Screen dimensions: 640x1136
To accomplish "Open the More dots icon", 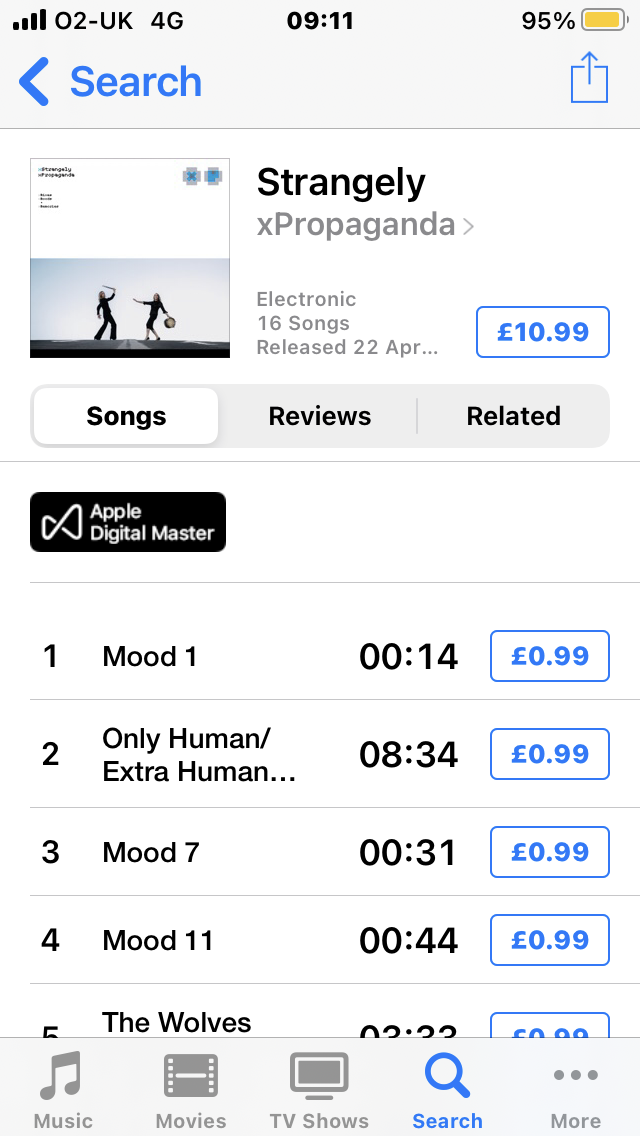I will [x=575, y=1074].
